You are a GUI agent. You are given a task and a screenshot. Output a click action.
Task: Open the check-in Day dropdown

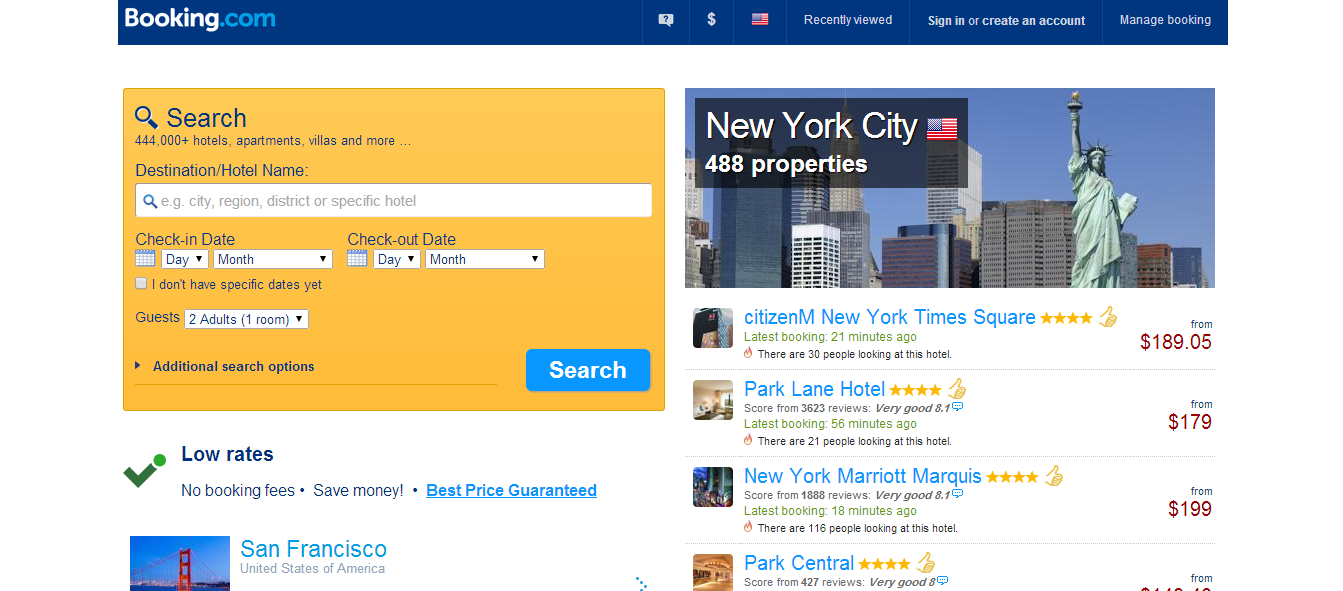(185, 259)
